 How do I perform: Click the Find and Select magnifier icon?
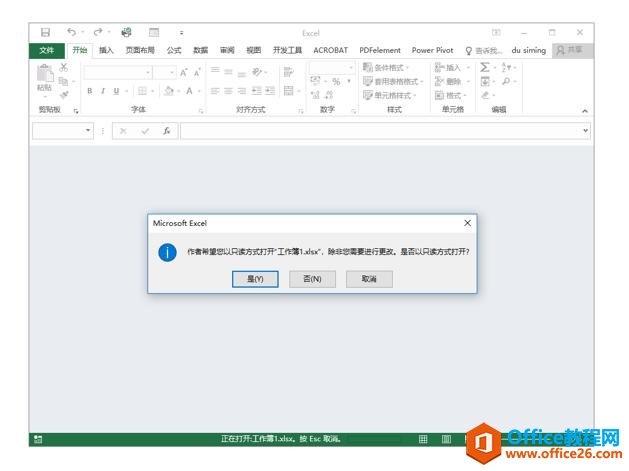506,81
